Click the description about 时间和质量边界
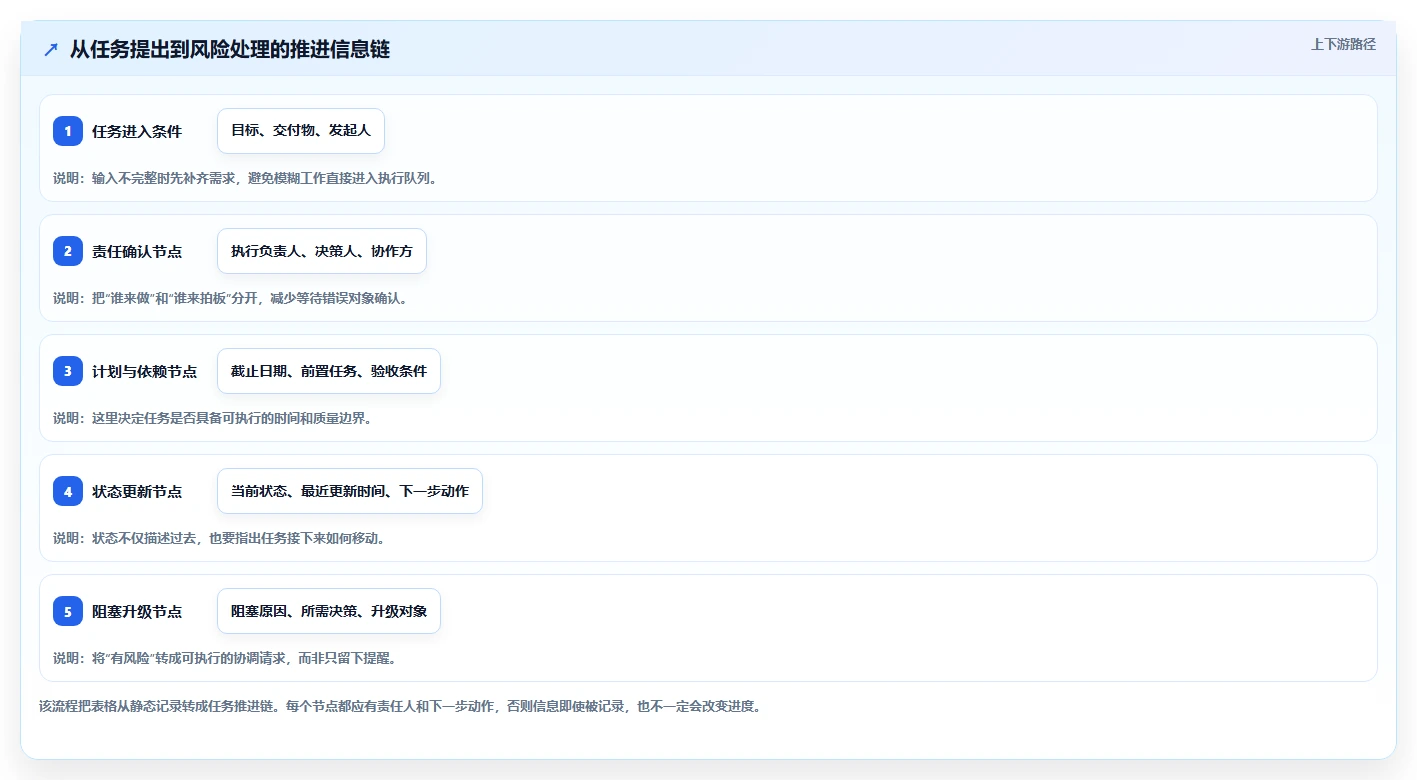The height and width of the screenshot is (780, 1417). point(213,418)
